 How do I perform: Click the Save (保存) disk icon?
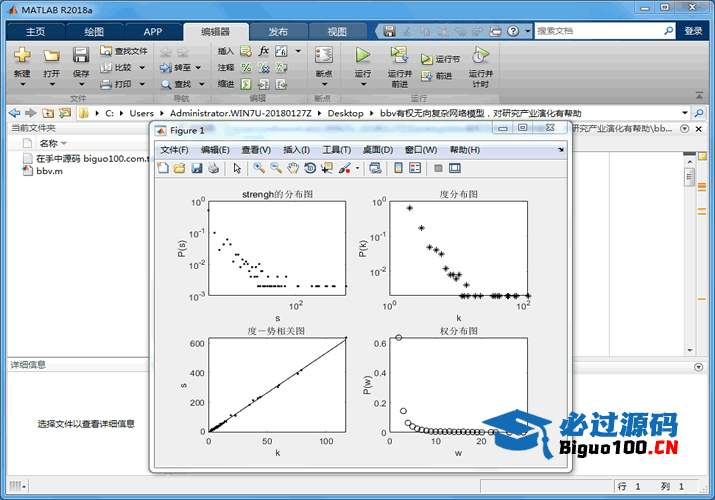pos(81,55)
